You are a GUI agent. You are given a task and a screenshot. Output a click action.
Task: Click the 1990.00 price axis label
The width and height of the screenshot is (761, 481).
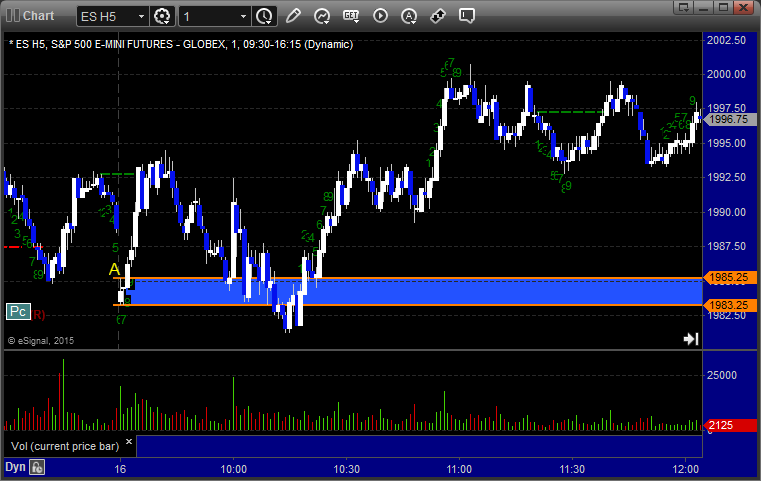[727, 212]
